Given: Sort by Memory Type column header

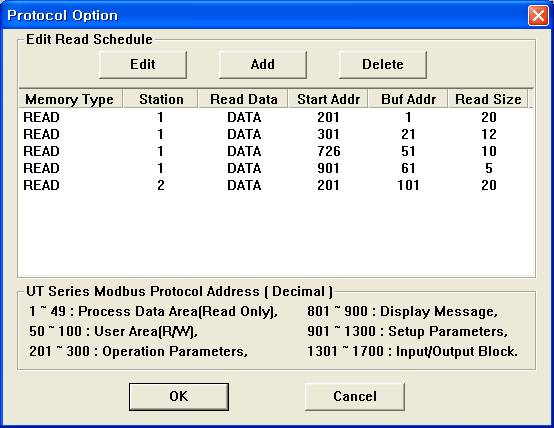Looking at the screenshot, I should point(70,99).
